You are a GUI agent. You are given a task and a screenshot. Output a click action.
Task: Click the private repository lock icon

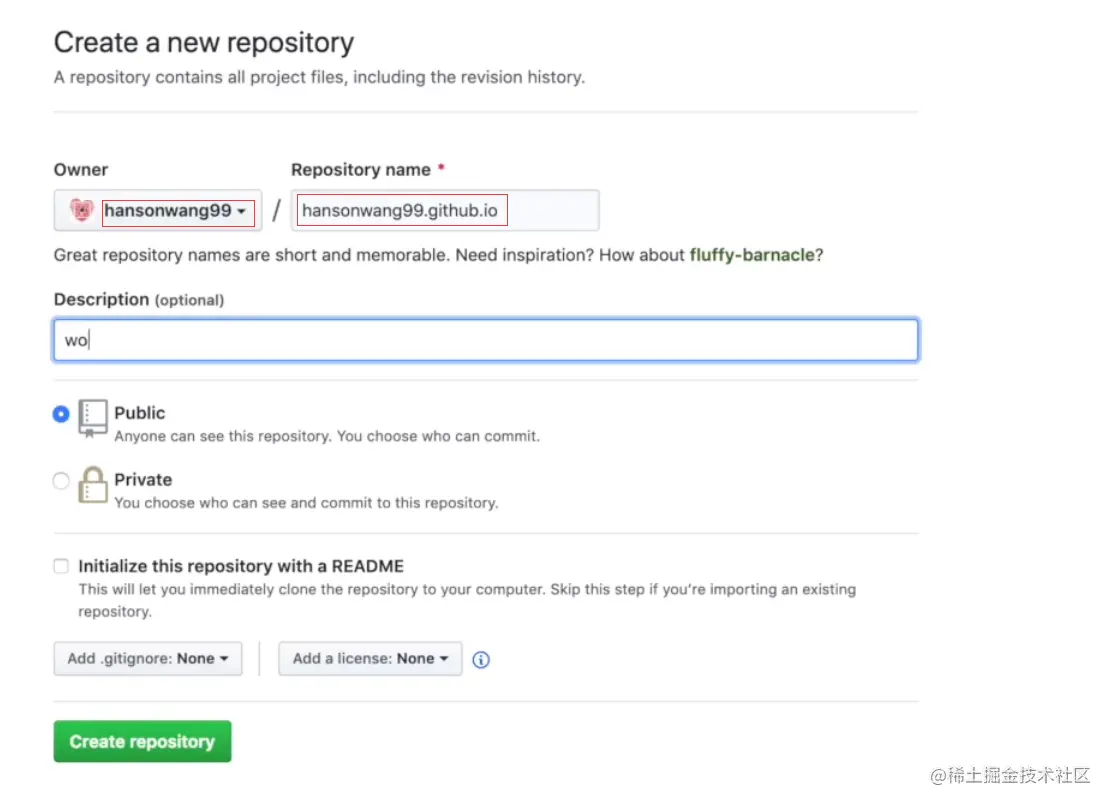92,485
